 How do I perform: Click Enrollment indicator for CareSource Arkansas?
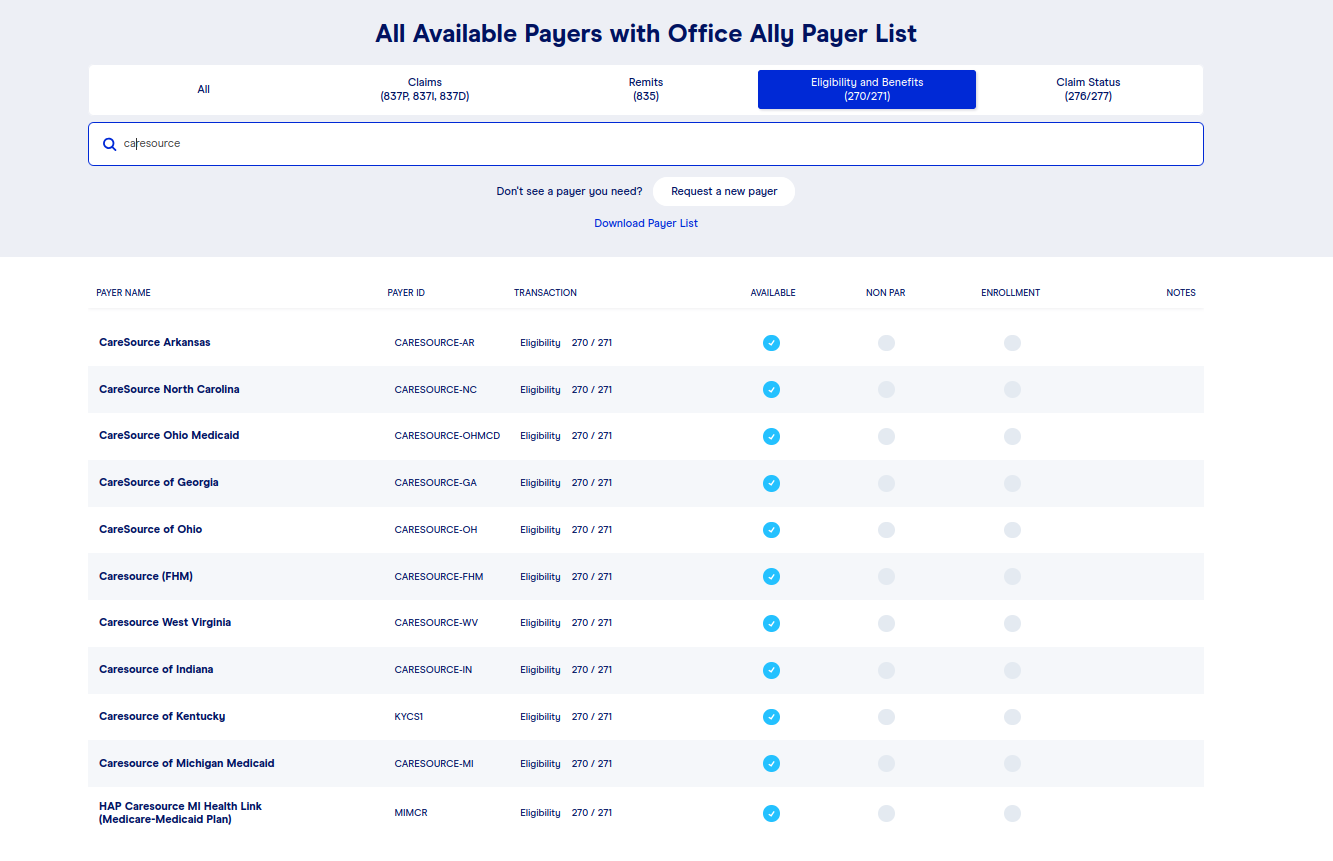pyautogui.click(x=1012, y=343)
